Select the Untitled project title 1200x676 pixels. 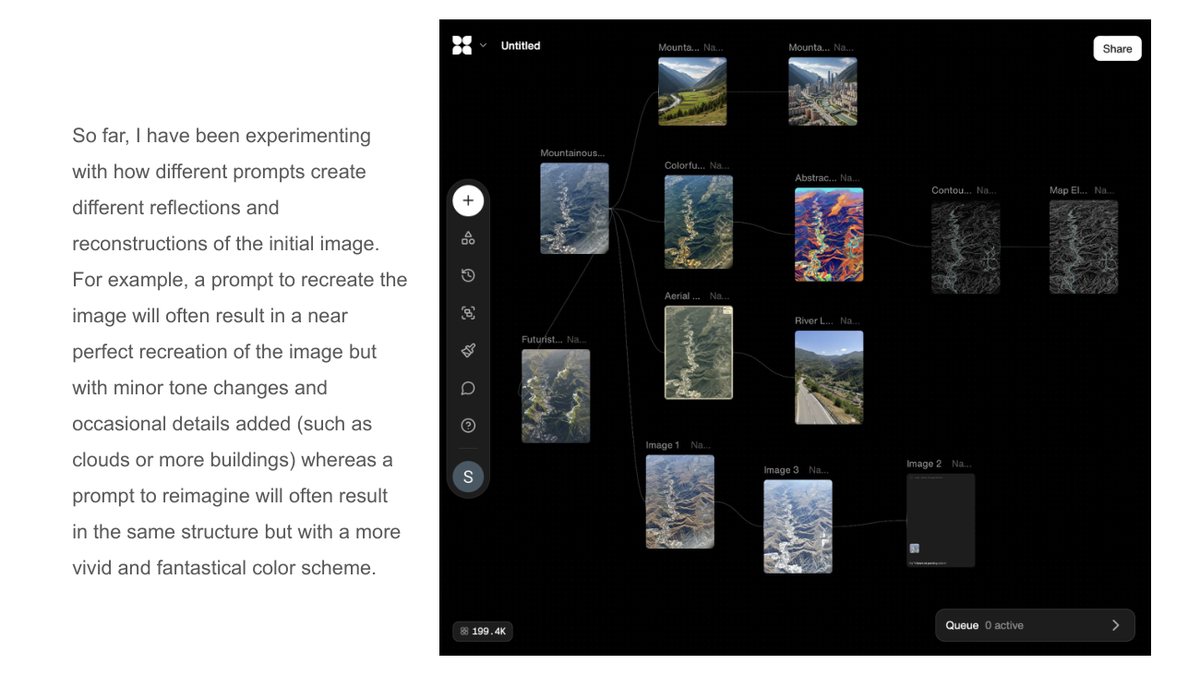click(x=520, y=46)
